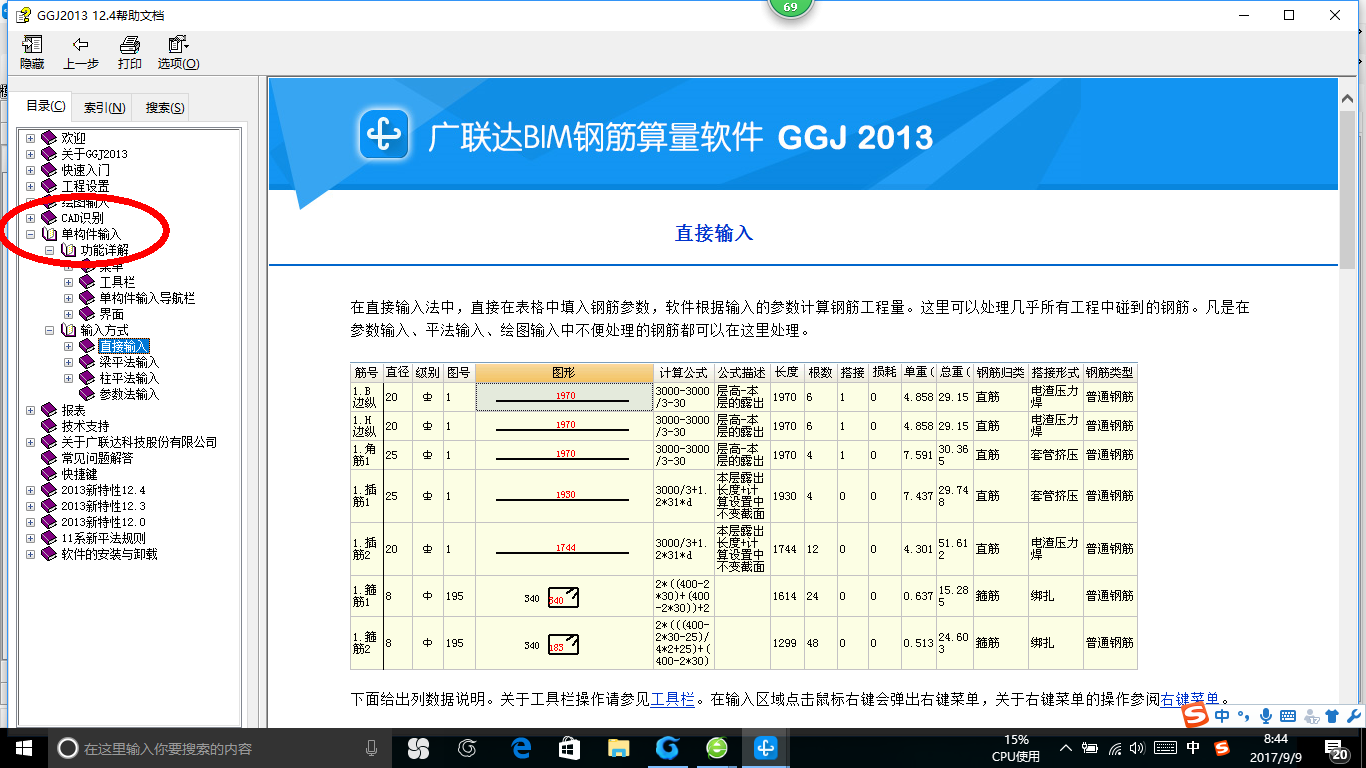Show hidden system tray icons
This screenshot has height=768, width=1366.
click(x=1067, y=748)
